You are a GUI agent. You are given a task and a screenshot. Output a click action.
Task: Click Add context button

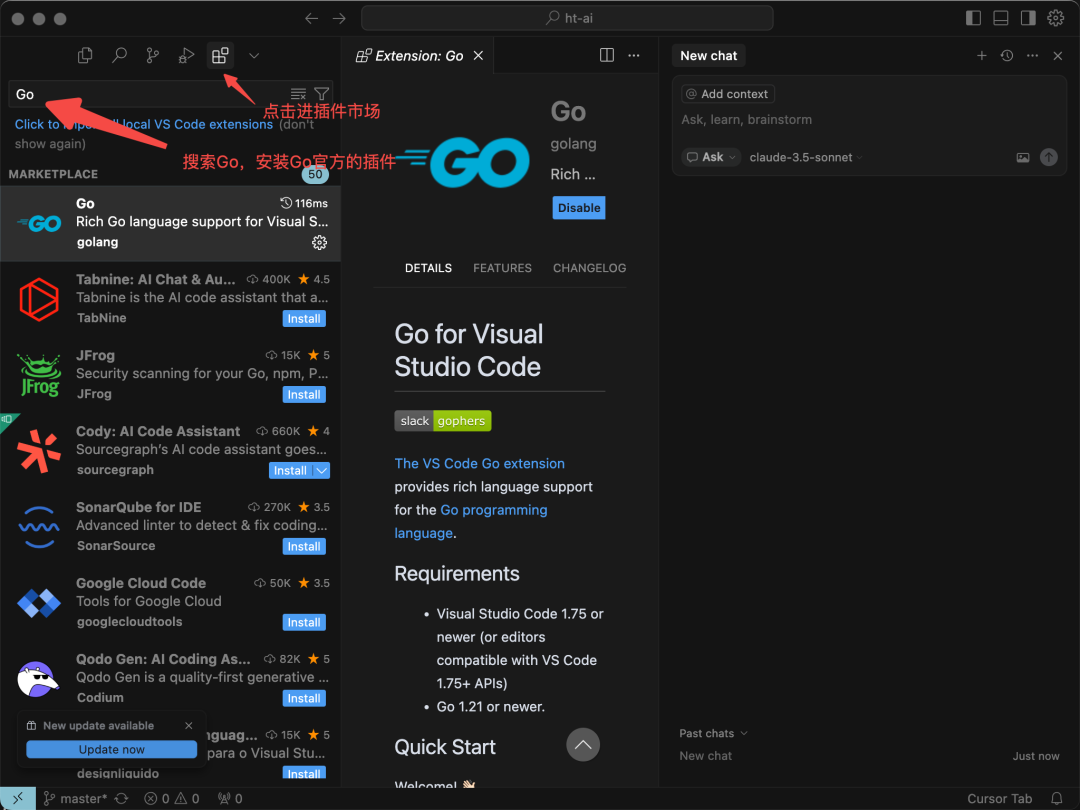pyautogui.click(x=728, y=94)
